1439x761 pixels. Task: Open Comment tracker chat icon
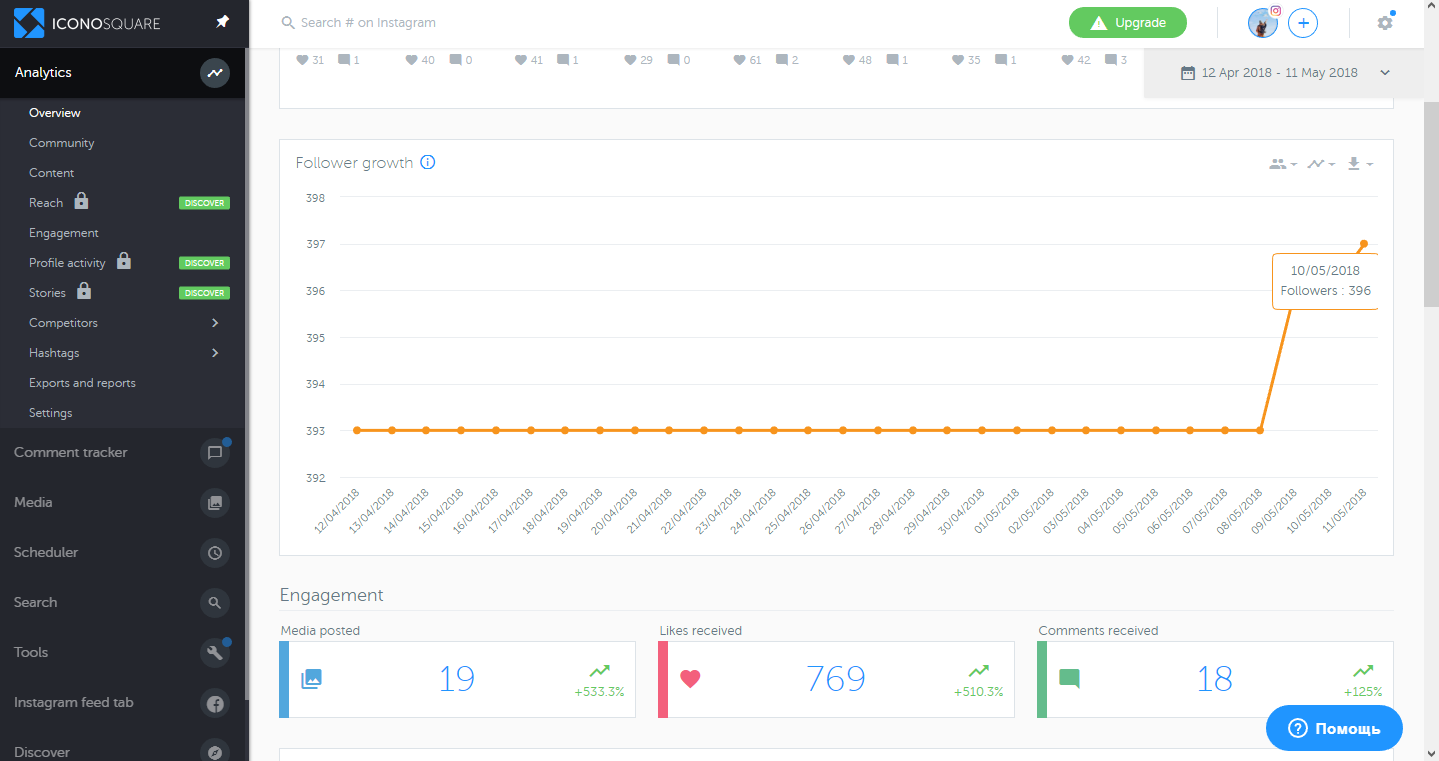click(214, 453)
